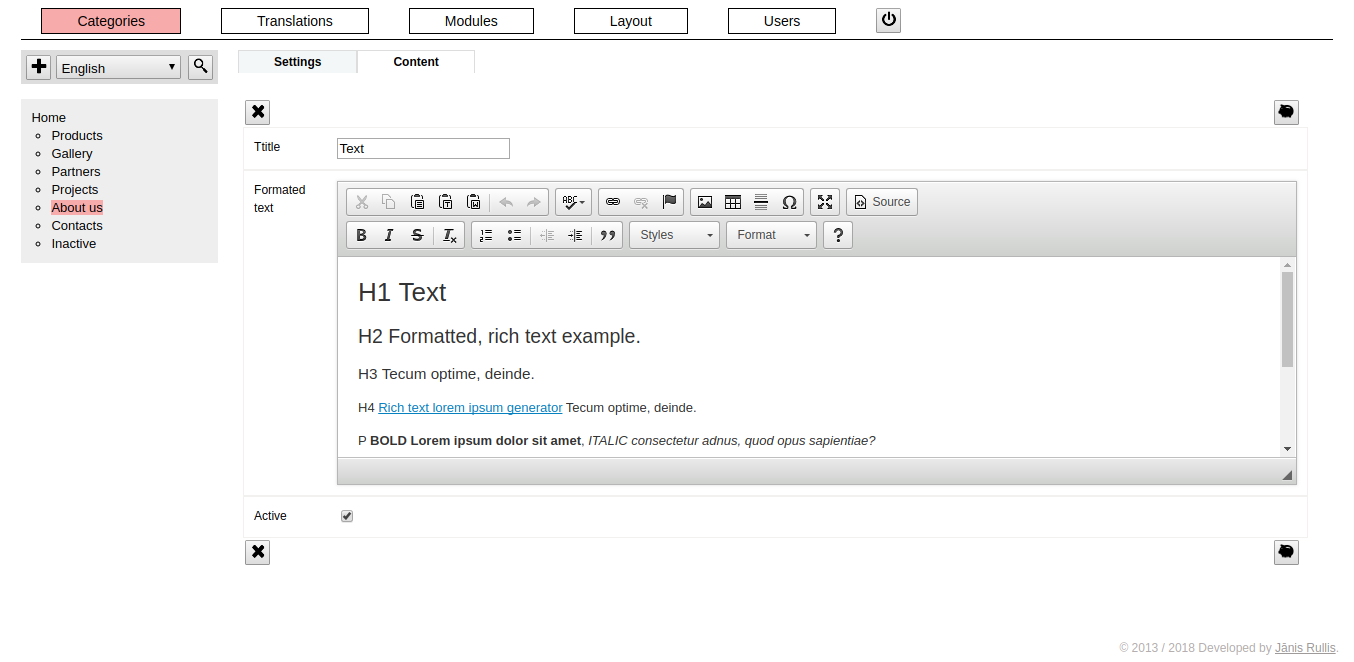This screenshot has height=662, width=1354.
Task: Insert an image into the text
Action: [x=705, y=202]
